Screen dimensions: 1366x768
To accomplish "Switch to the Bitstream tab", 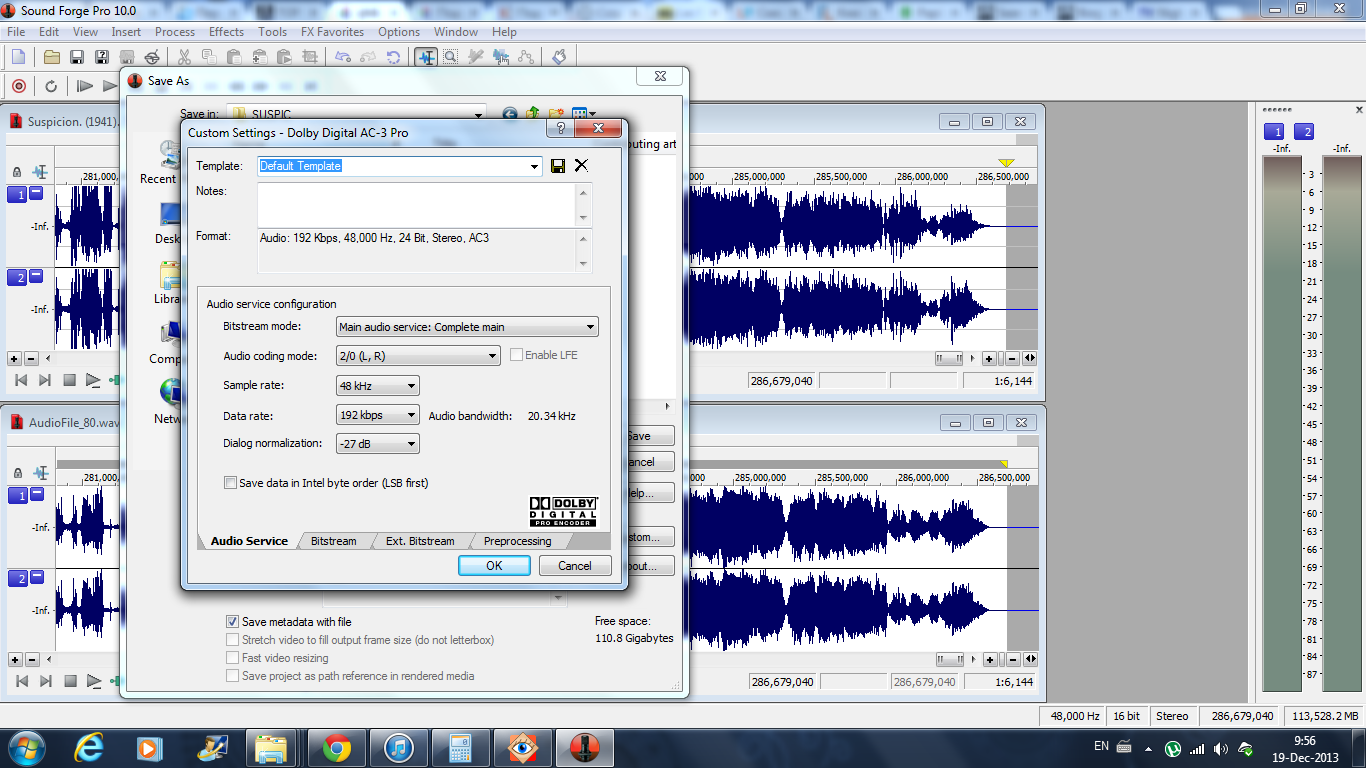I will click(x=333, y=541).
